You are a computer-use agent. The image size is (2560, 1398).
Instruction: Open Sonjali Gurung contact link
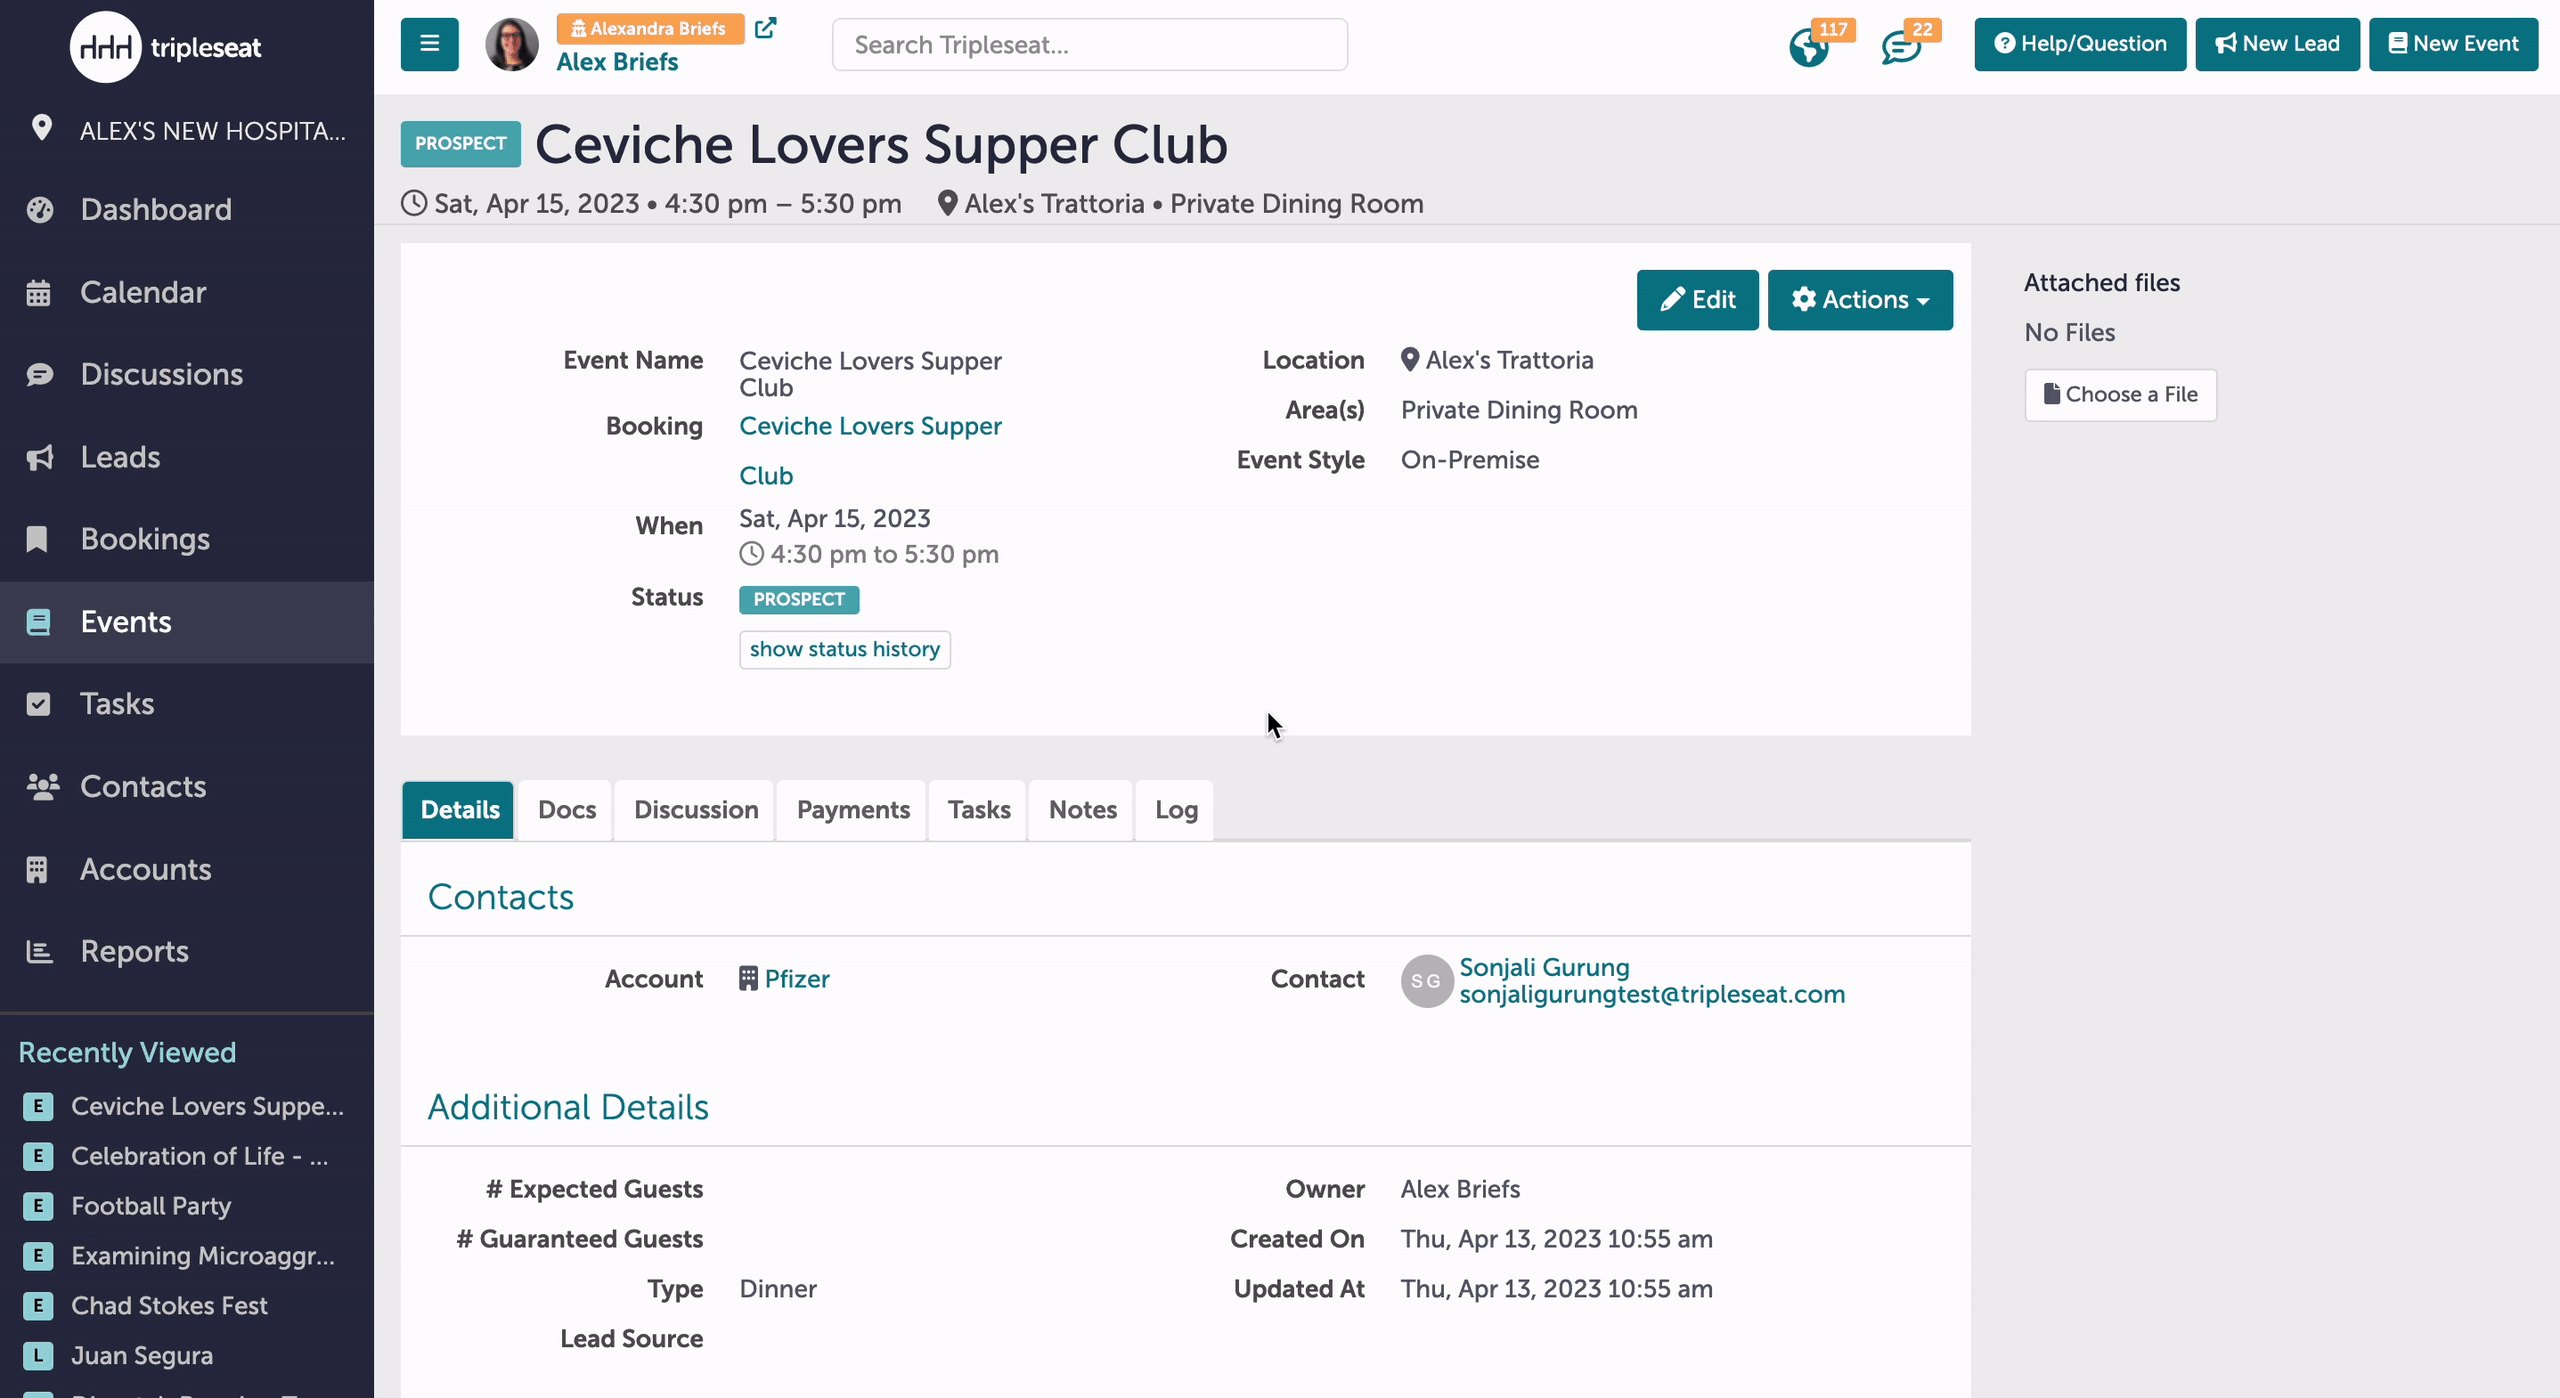[x=1544, y=967]
